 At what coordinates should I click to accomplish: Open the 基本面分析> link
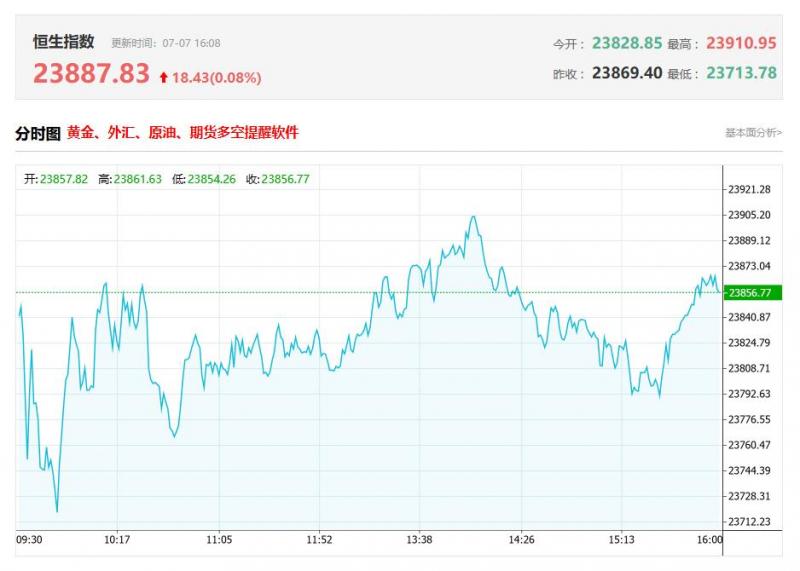click(753, 133)
